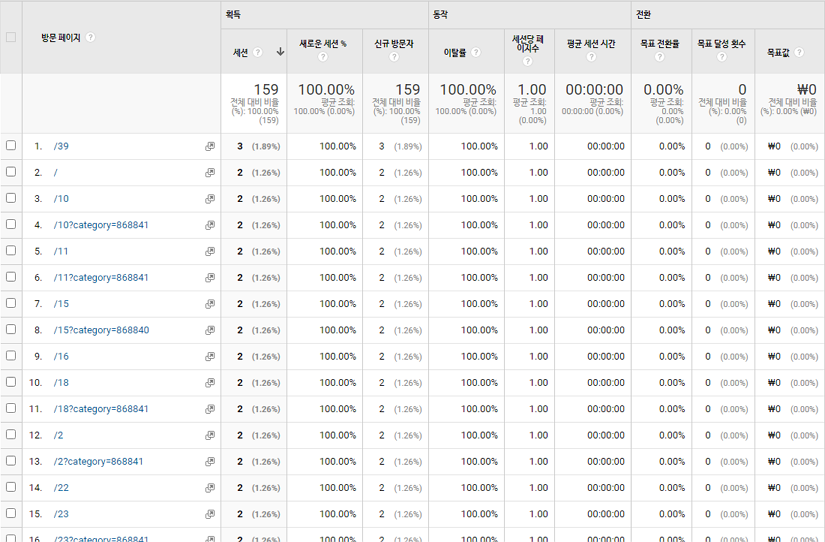
Task: Open the external link icon for /18?category=868841
Action: [210, 409]
